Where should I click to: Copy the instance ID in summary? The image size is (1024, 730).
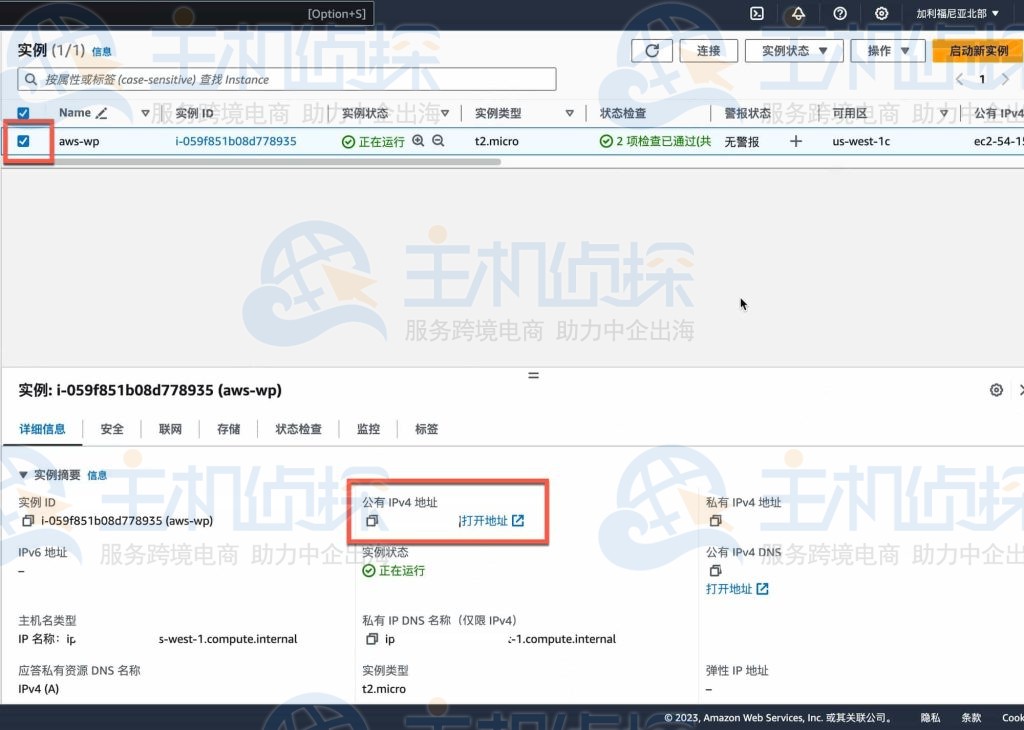pyautogui.click(x=27, y=521)
